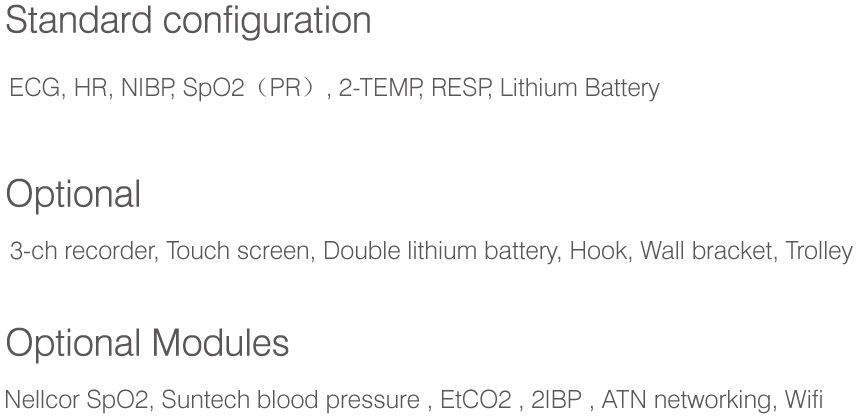
Task: Click the Trolley text
Action: click(818, 251)
